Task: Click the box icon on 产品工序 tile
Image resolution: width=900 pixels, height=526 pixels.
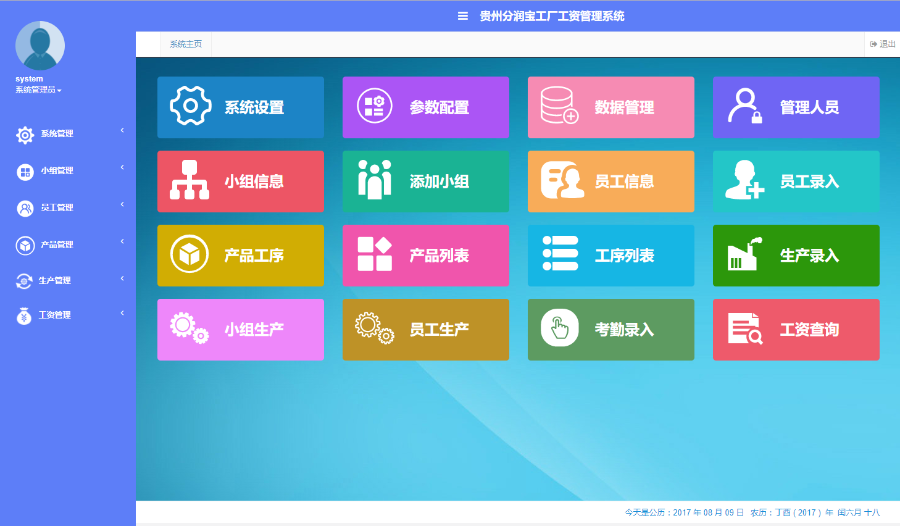Action: point(190,255)
